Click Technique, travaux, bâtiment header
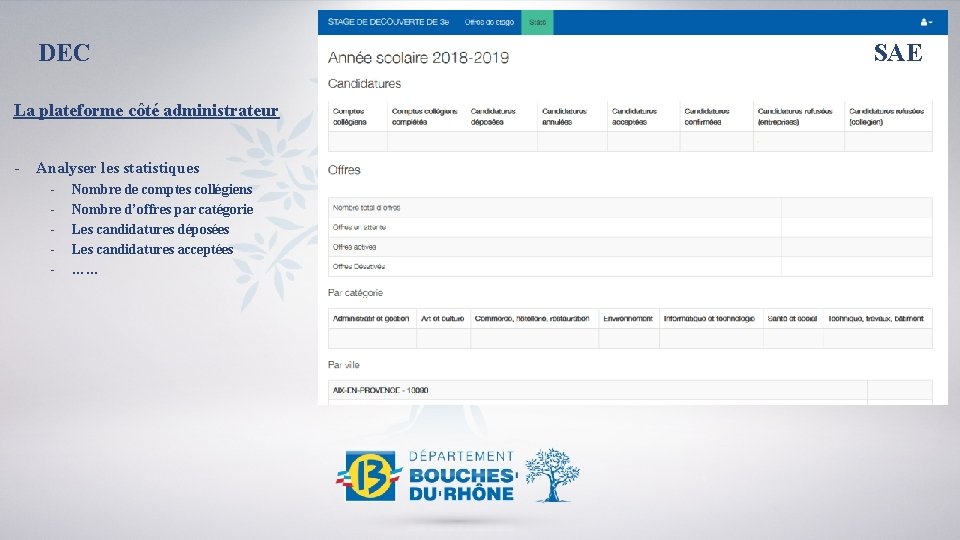The width and height of the screenshot is (960, 540). pyautogui.click(x=876, y=318)
